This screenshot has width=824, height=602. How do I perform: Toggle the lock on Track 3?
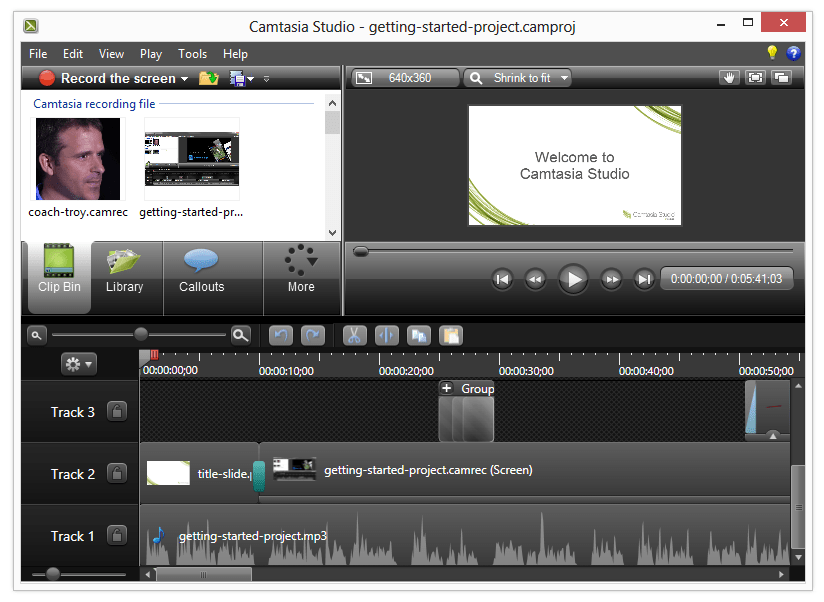(117, 412)
